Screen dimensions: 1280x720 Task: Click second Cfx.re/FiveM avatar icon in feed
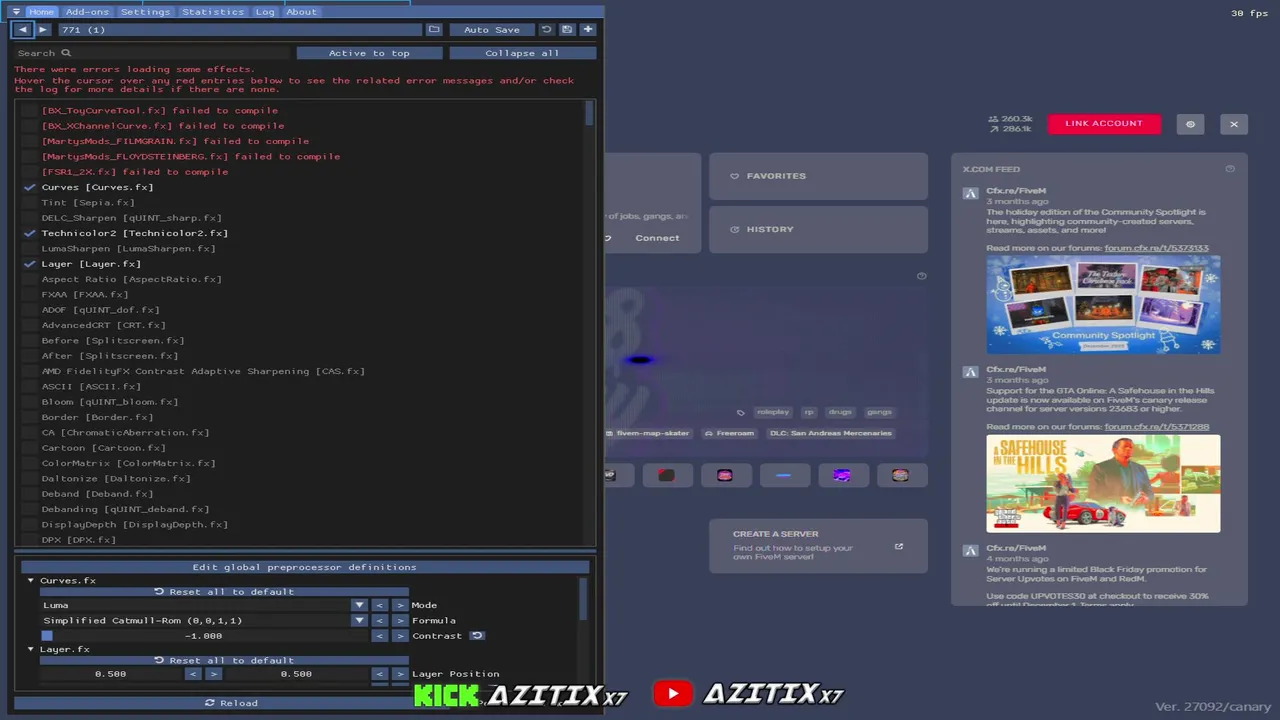[x=970, y=371]
